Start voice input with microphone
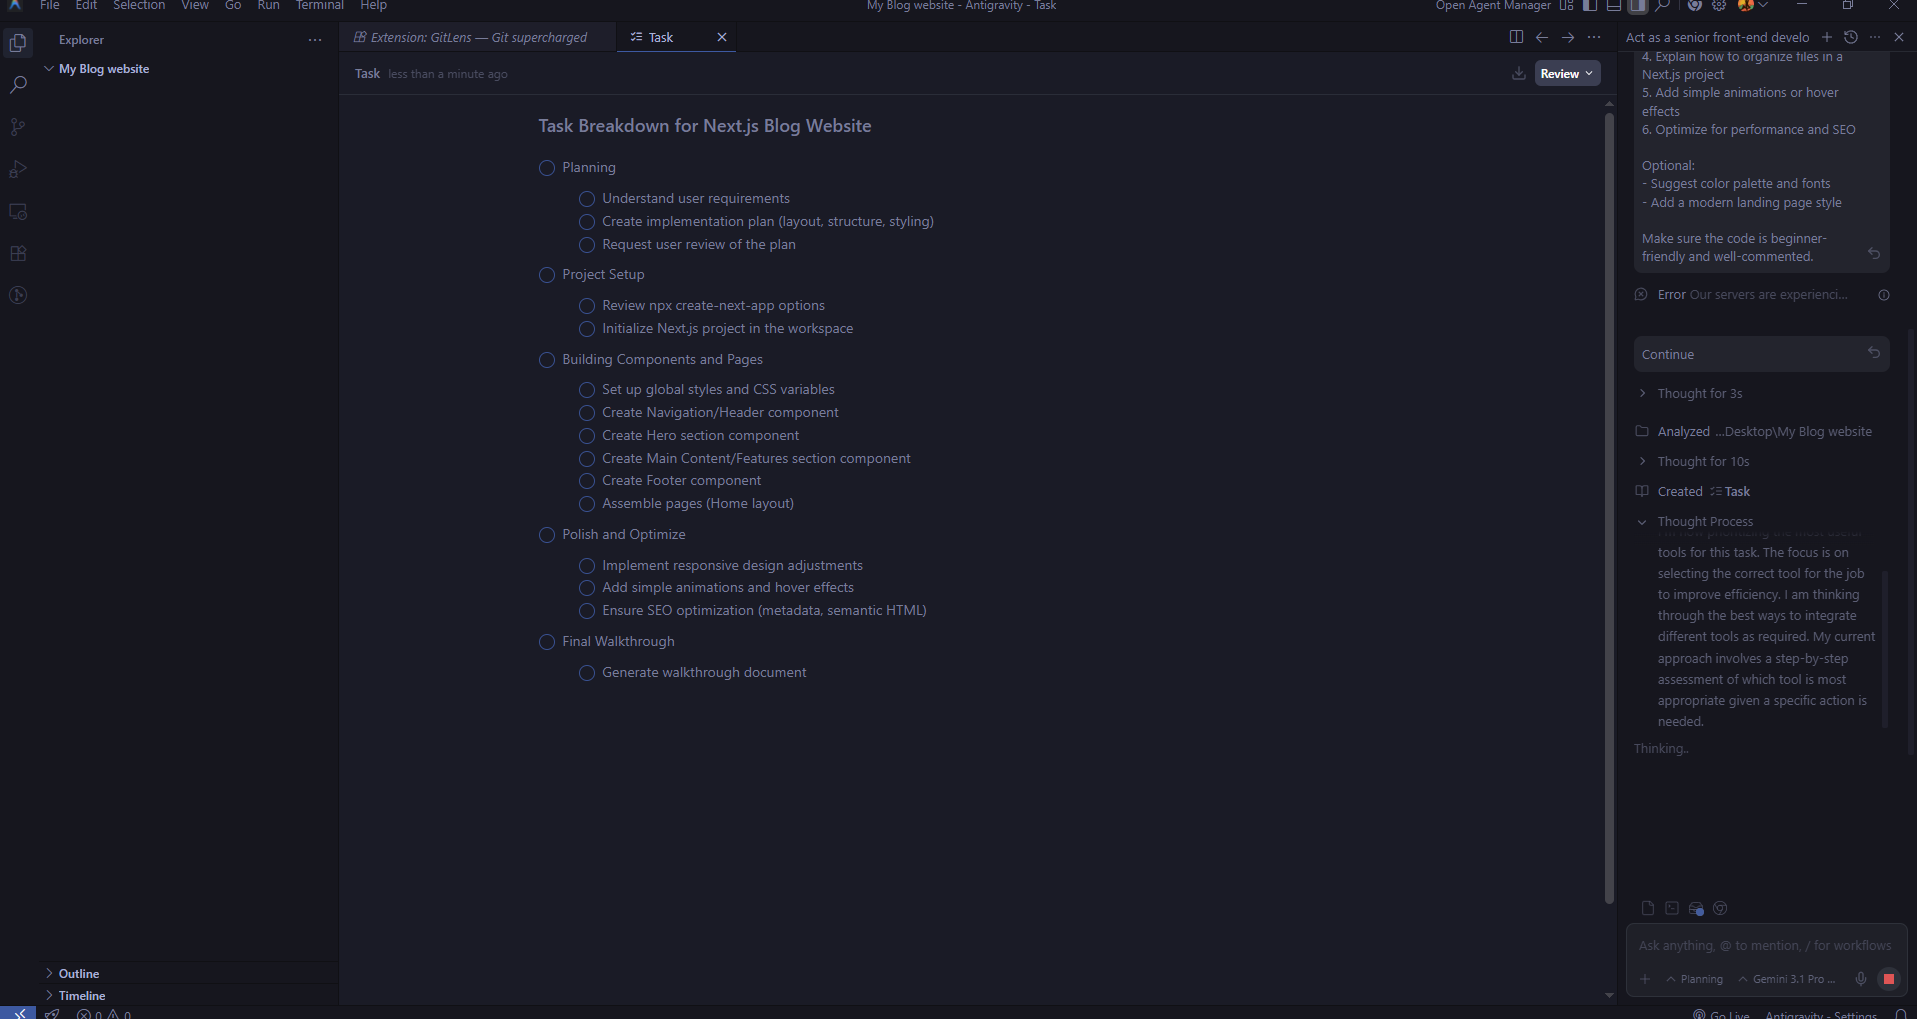Viewport: 1917px width, 1019px height. click(x=1861, y=979)
